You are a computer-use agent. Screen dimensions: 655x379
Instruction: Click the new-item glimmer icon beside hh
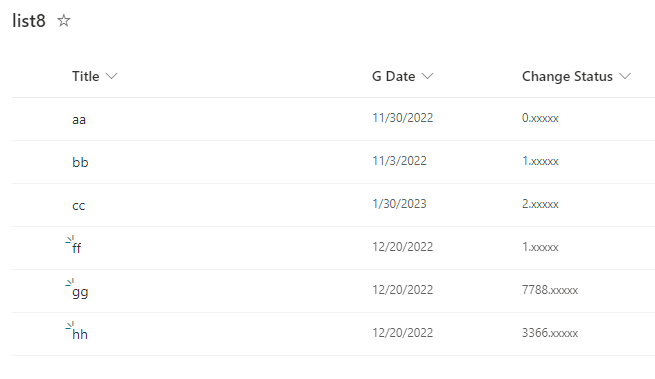pos(70,326)
